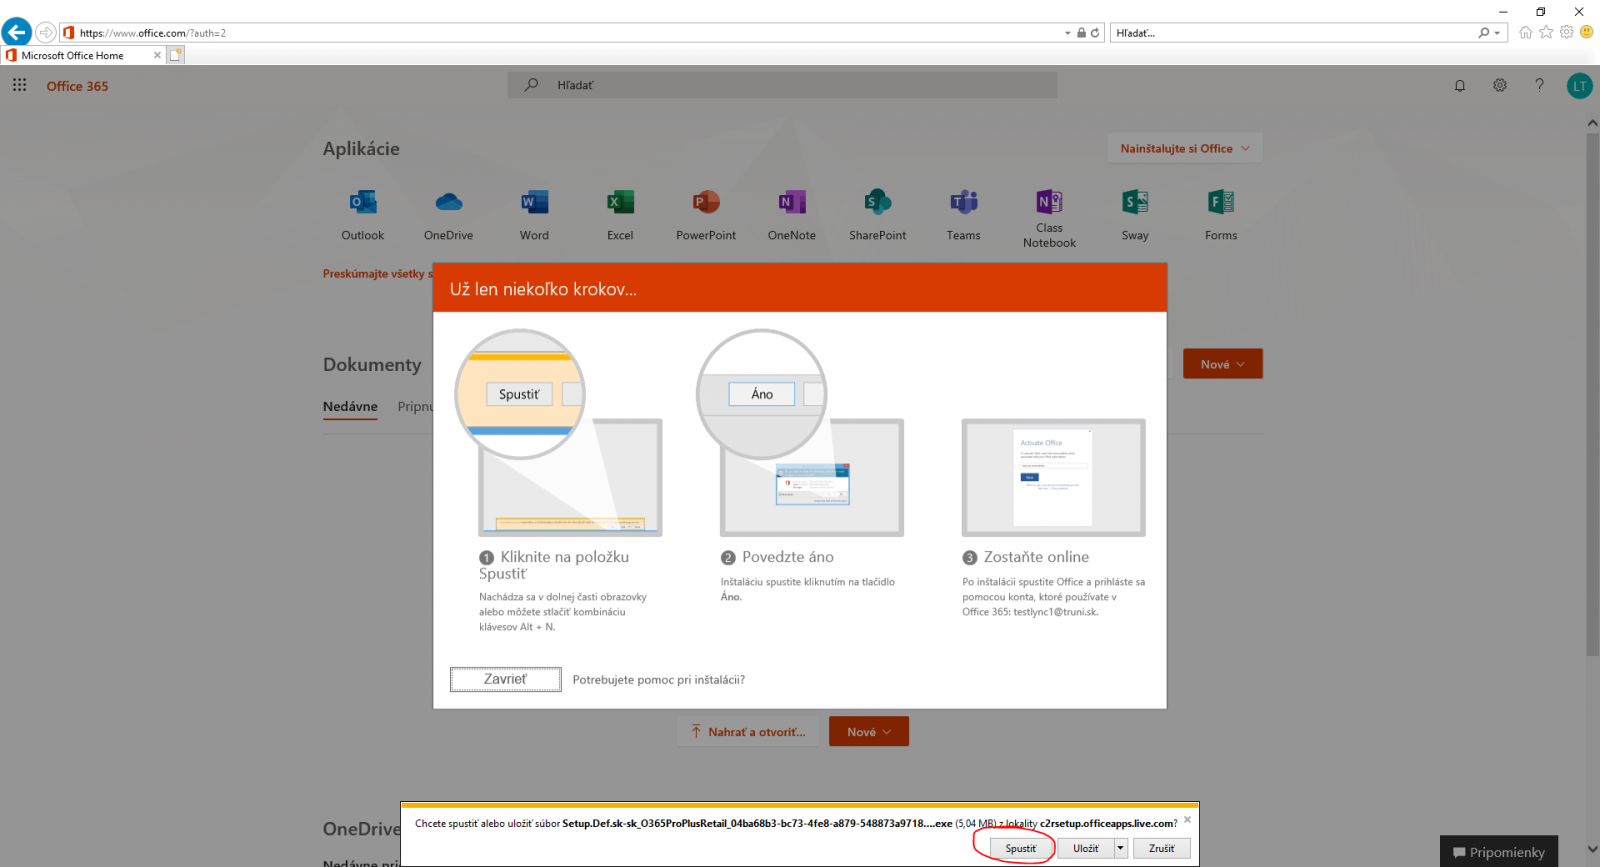Click the scrollbar down arrow
Screen dimensions: 1600x867
(1592, 849)
